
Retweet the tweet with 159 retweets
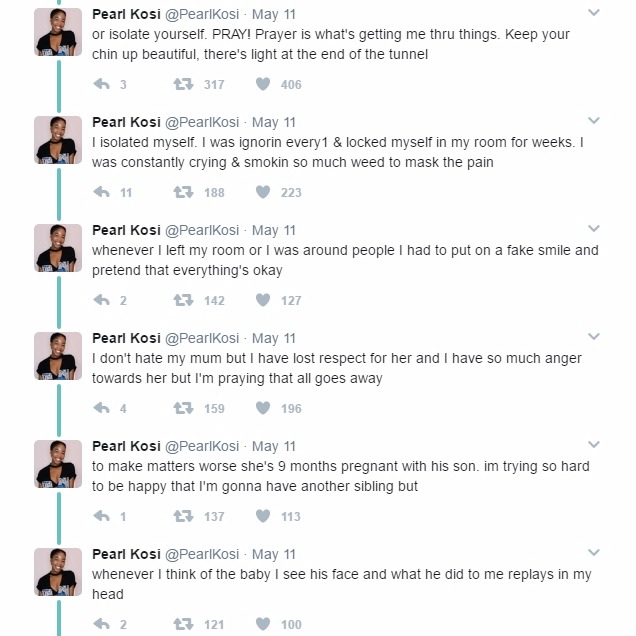183,408
